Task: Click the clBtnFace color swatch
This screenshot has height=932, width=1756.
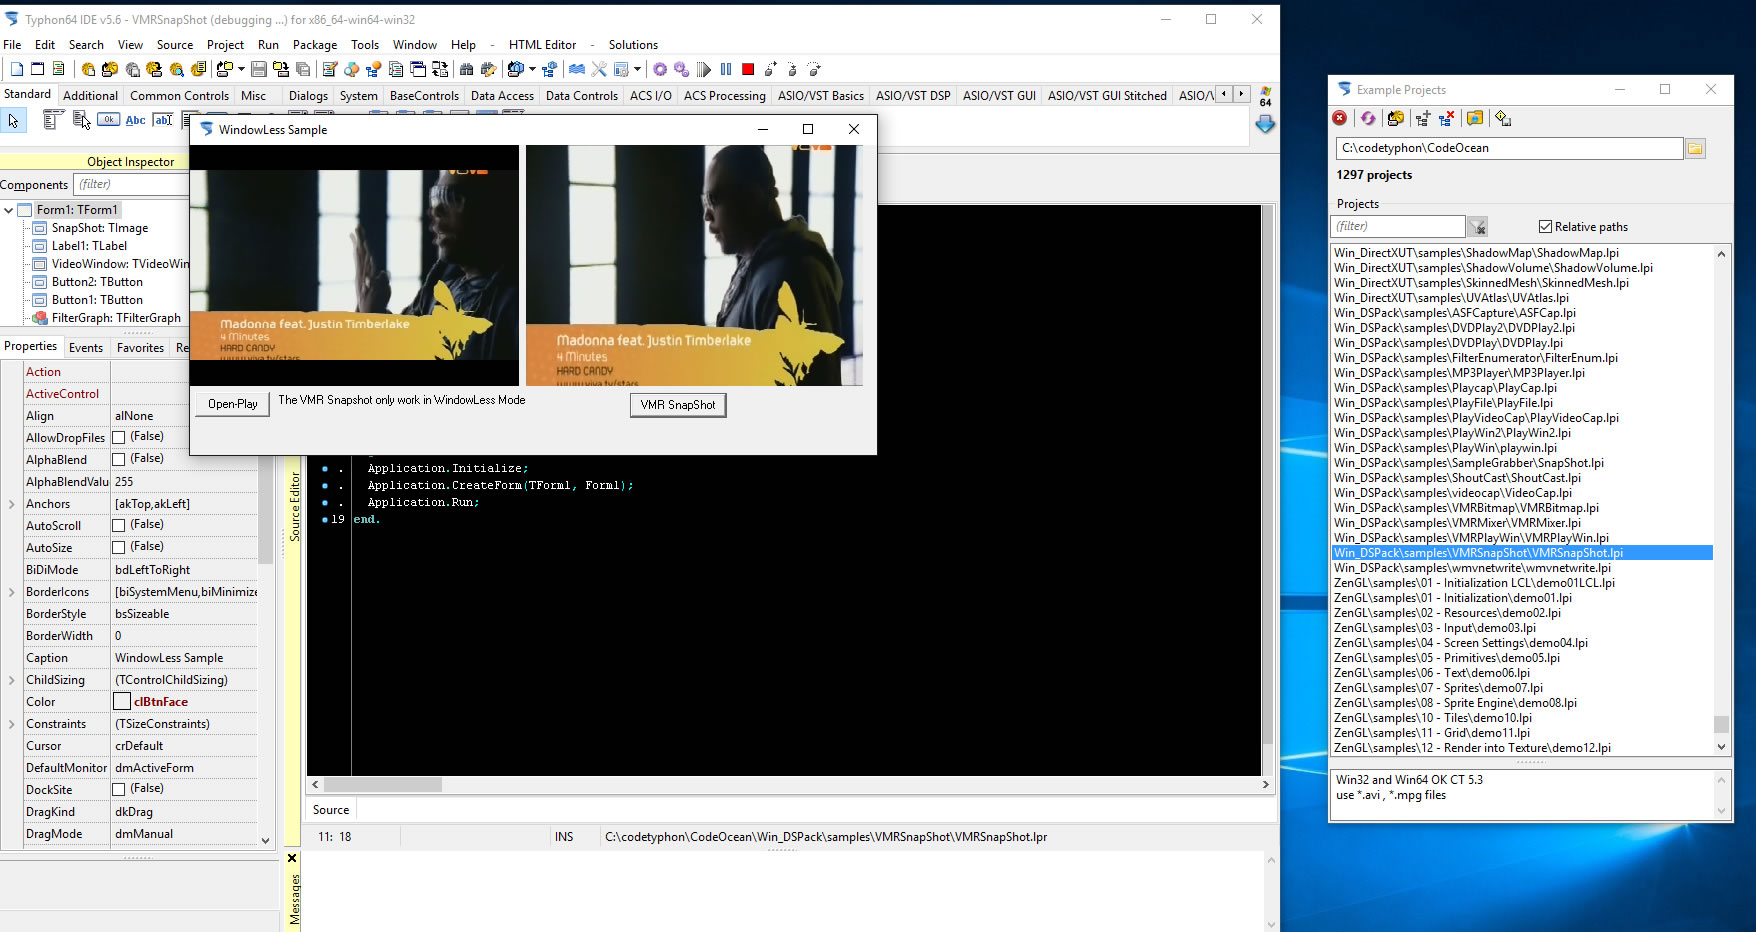Action: (x=122, y=702)
